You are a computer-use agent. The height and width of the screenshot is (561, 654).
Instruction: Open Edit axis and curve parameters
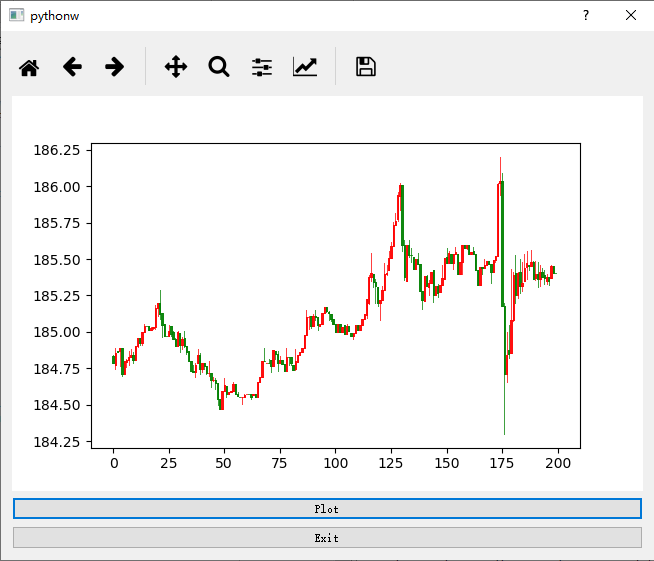(x=305, y=67)
